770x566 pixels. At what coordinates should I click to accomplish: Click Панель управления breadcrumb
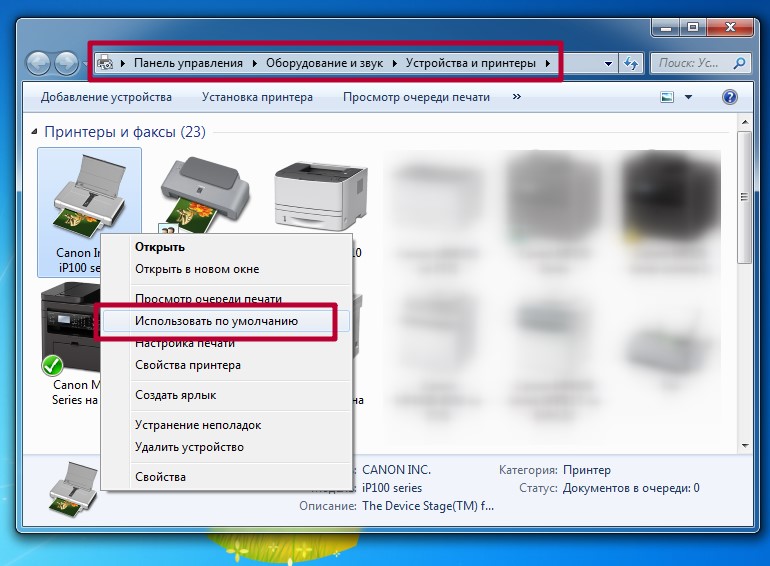pyautogui.click(x=189, y=63)
